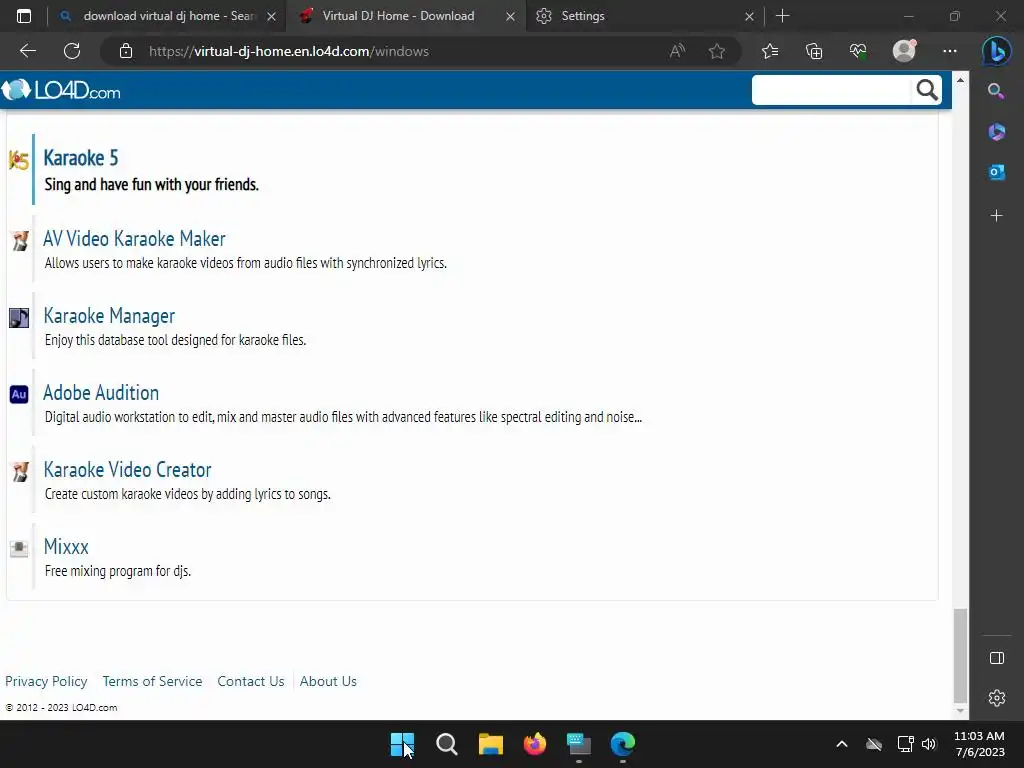This screenshot has width=1024, height=768.
Task: Open the Karaoke Video Creator link
Action: coord(127,470)
